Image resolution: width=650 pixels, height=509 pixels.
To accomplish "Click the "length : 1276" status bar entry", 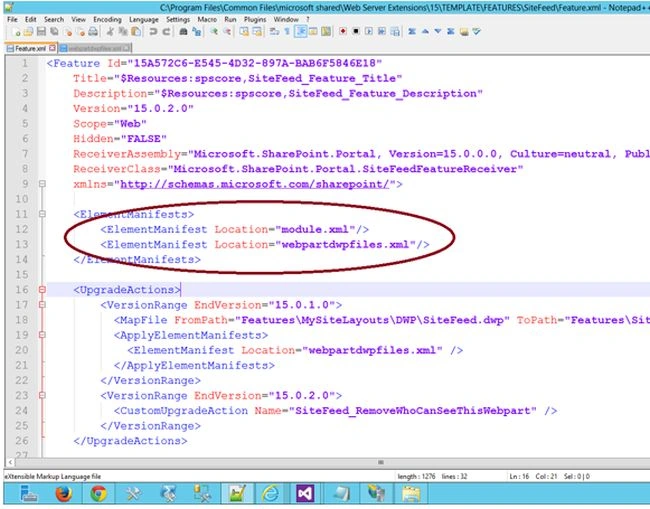I will [416, 477].
